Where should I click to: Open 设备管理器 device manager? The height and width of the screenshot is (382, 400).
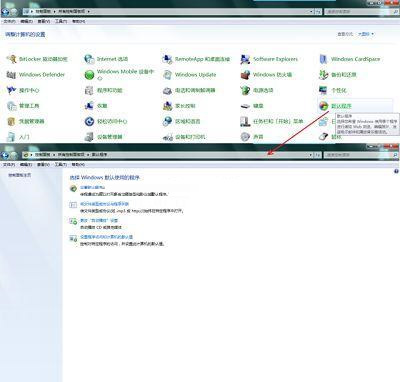coord(103,137)
